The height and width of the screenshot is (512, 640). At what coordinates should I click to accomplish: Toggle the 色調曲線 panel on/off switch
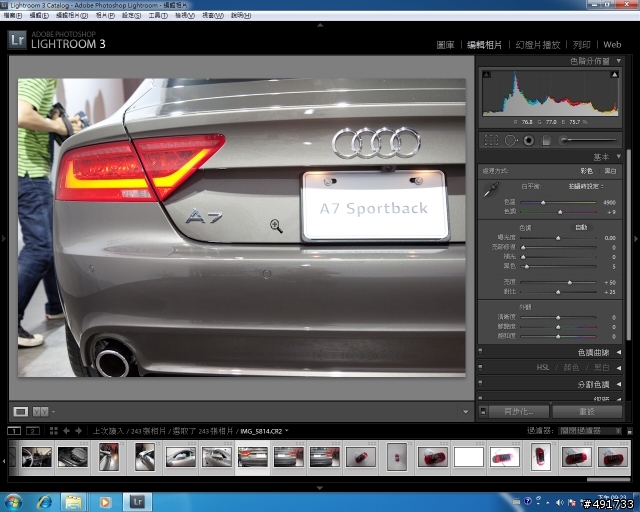point(480,352)
